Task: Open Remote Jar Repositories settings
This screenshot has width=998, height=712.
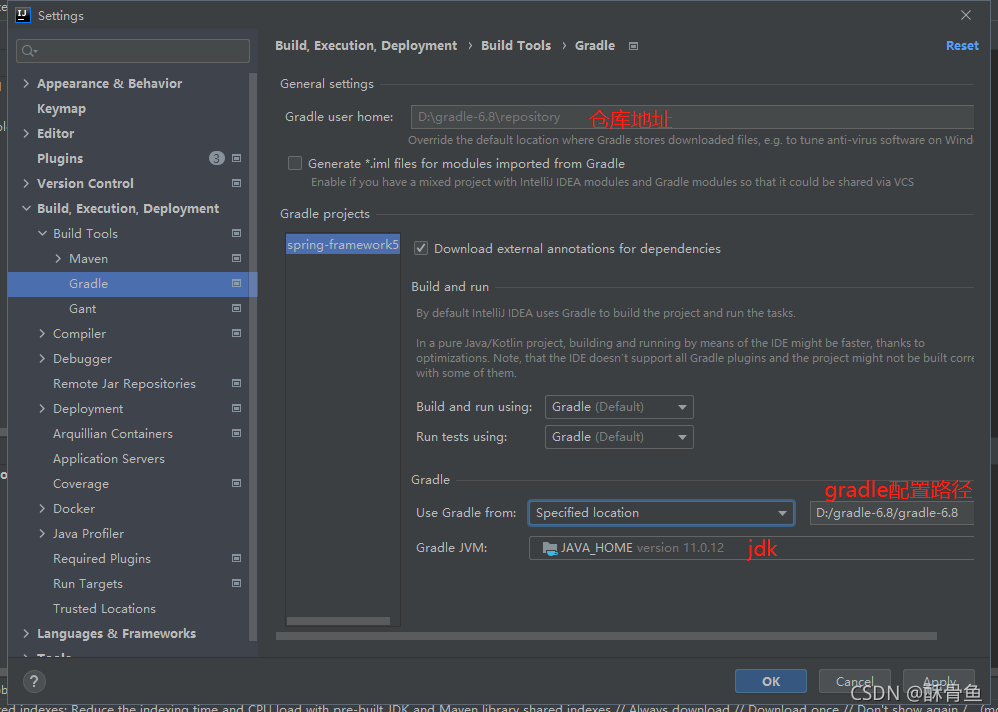Action: [x=124, y=384]
